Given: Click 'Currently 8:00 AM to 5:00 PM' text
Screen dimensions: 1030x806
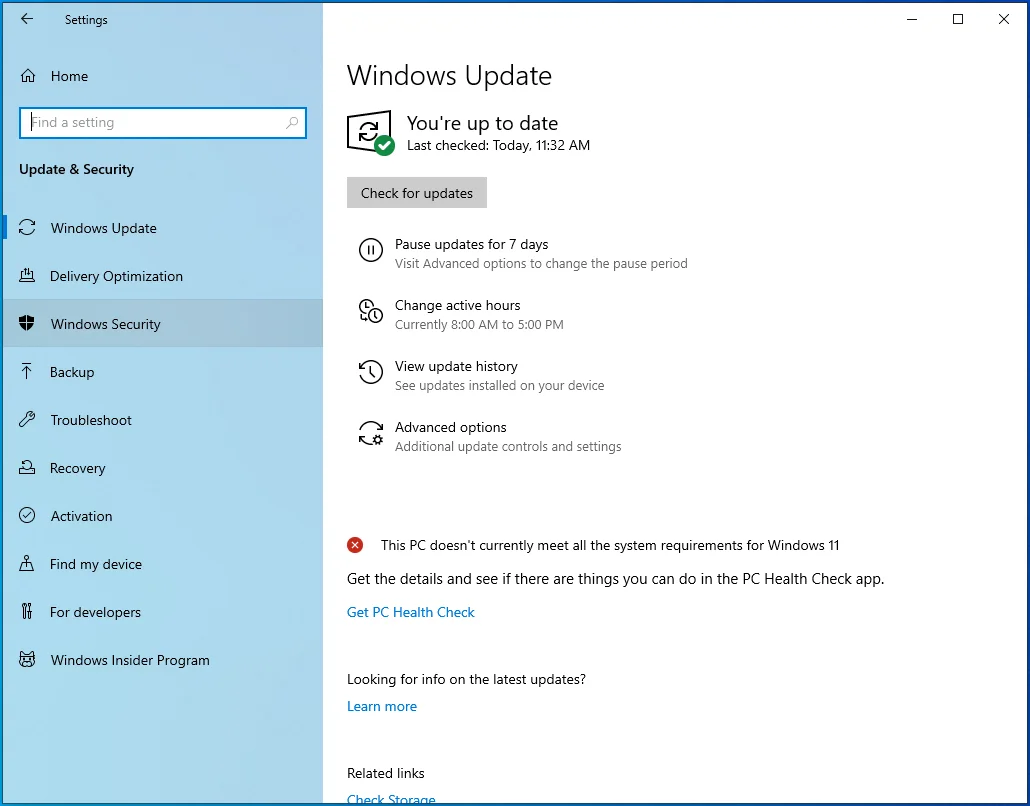Looking at the screenshot, I should (x=479, y=325).
